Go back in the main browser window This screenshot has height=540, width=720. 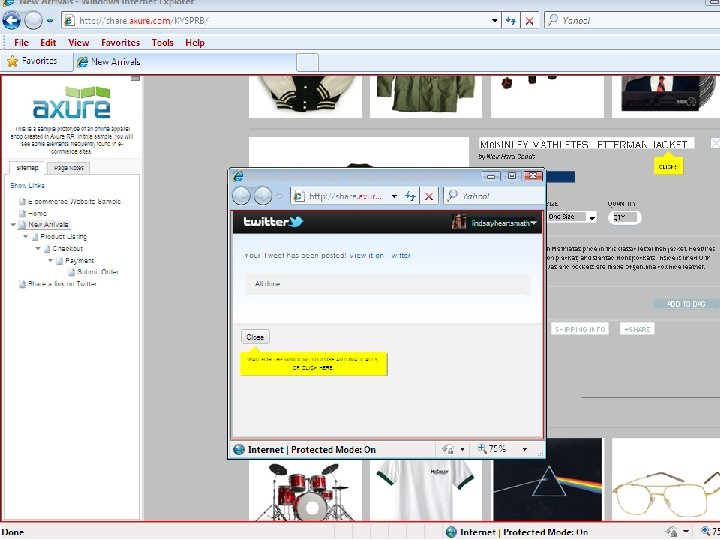click(x=11, y=20)
